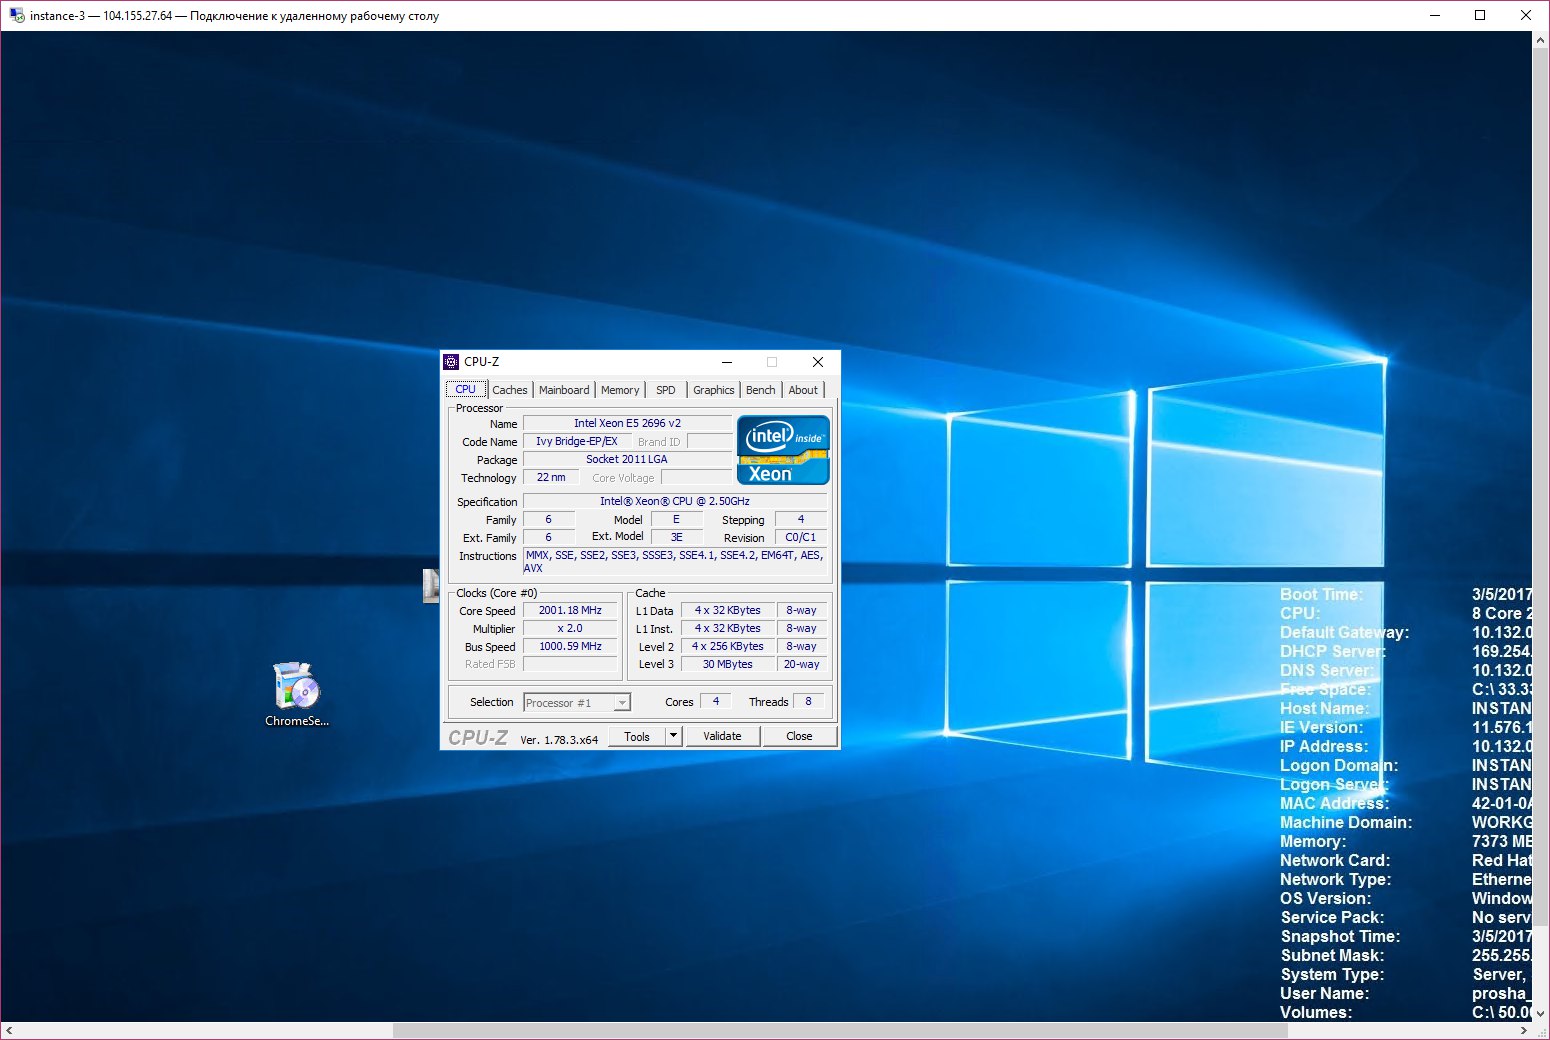The width and height of the screenshot is (1550, 1040).
Task: Click the Revision C0/C1 value
Action: 801,537
